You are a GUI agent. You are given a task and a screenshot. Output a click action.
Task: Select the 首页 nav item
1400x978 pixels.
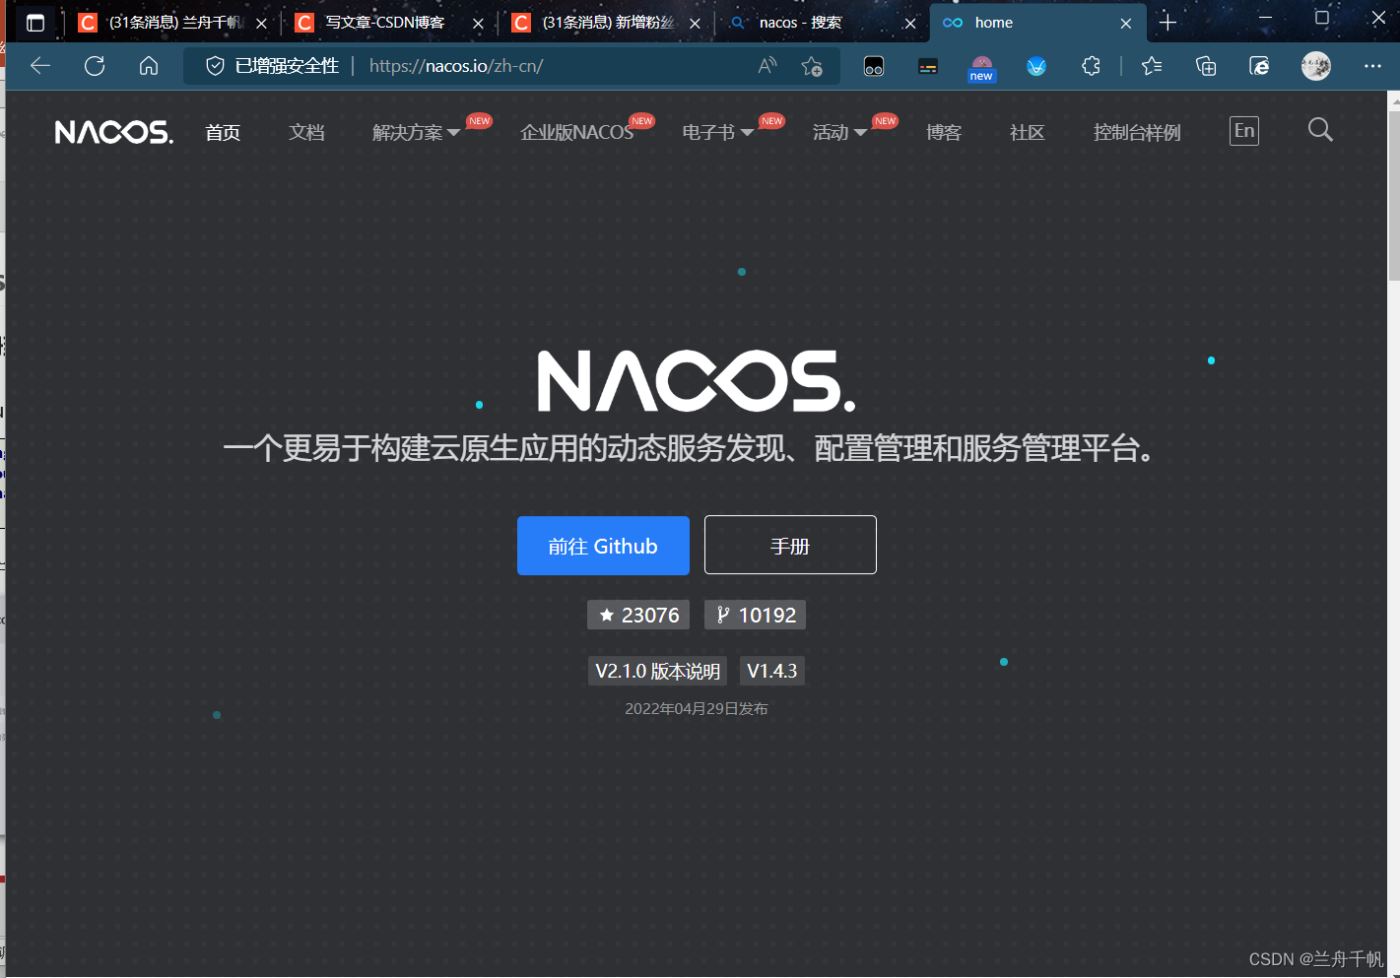[223, 132]
